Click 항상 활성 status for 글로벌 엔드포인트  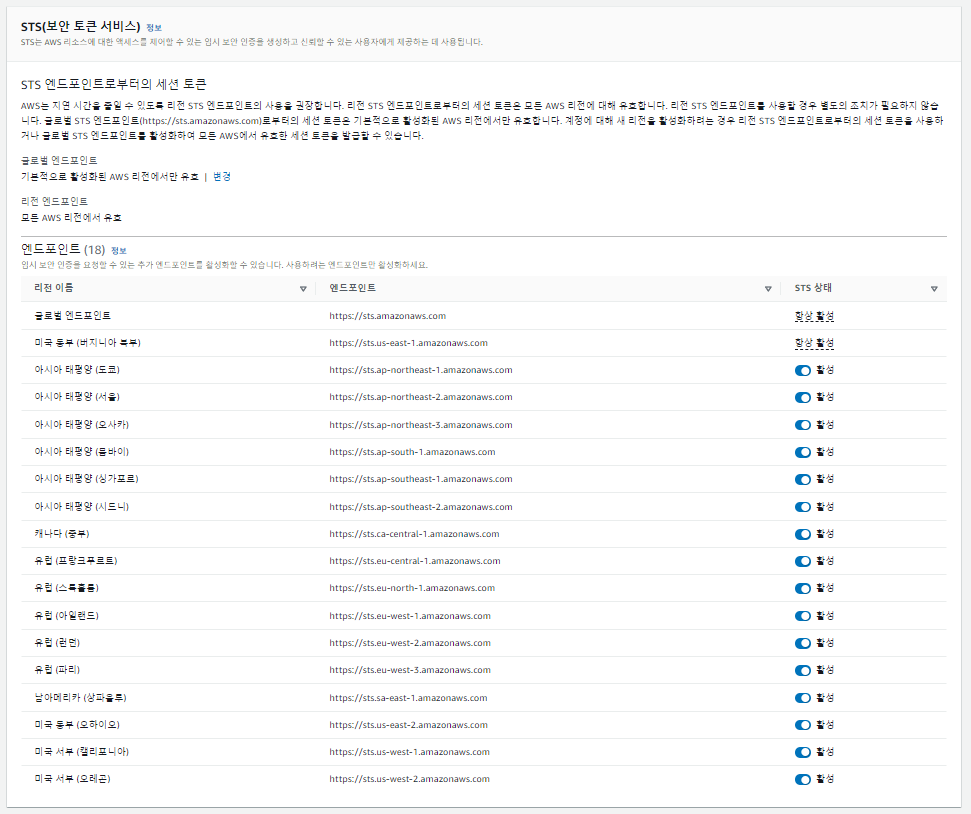pos(814,316)
